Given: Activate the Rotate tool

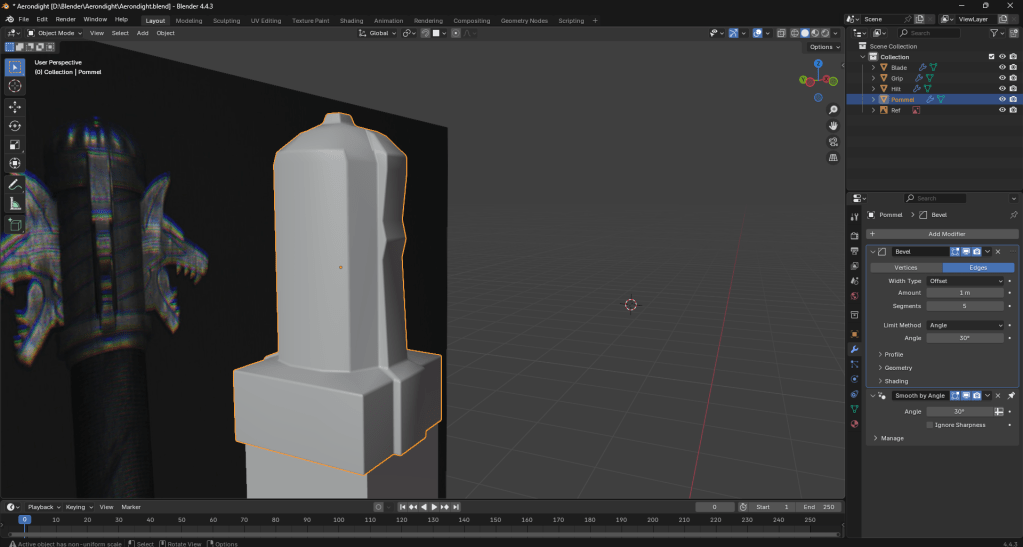Looking at the screenshot, I should click(15, 126).
